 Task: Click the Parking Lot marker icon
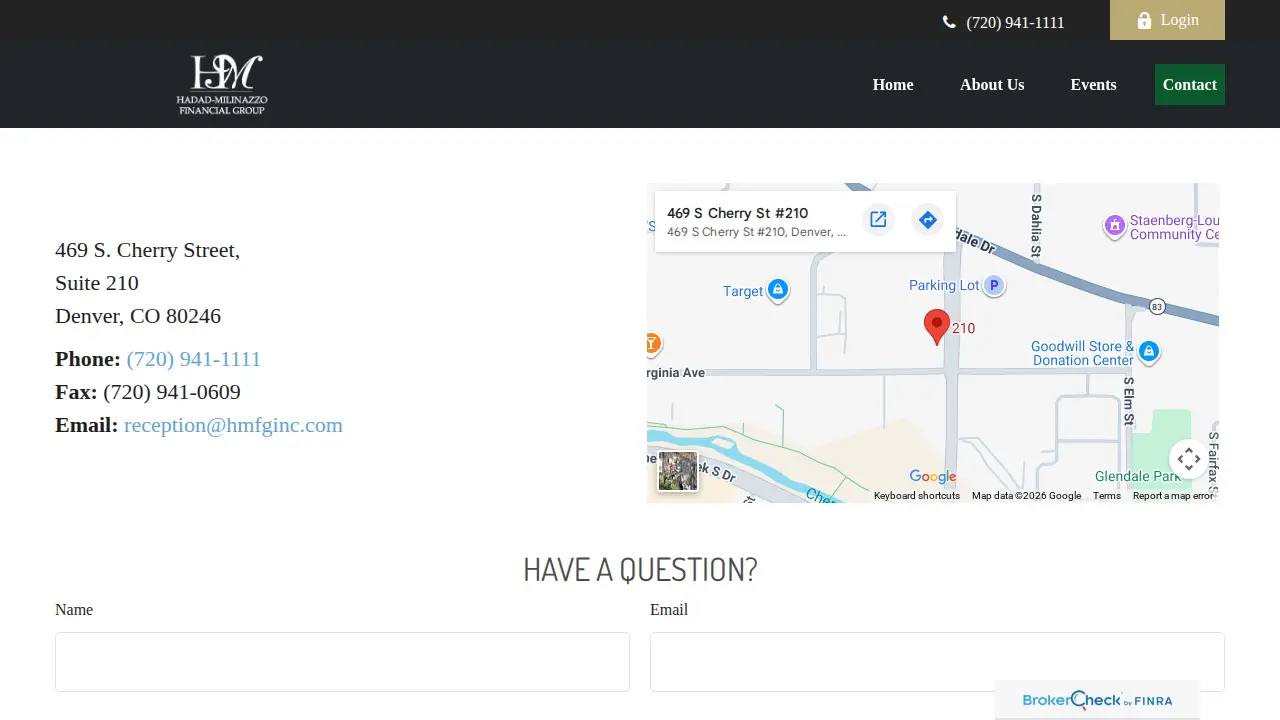click(994, 286)
